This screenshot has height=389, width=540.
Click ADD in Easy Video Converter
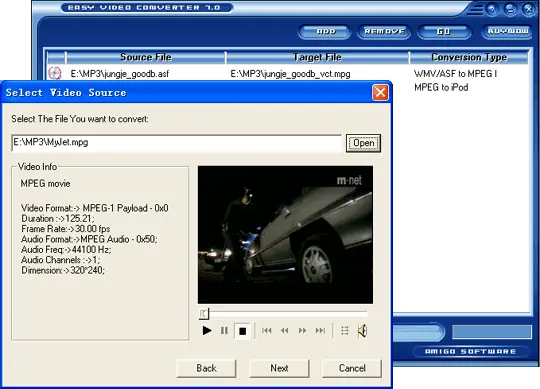[x=325, y=32]
